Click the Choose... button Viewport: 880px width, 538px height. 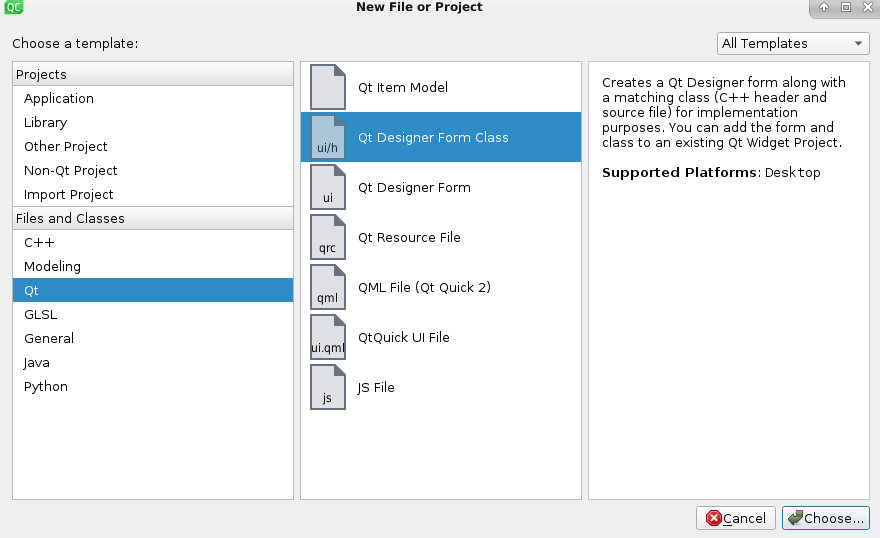pyautogui.click(x=826, y=518)
